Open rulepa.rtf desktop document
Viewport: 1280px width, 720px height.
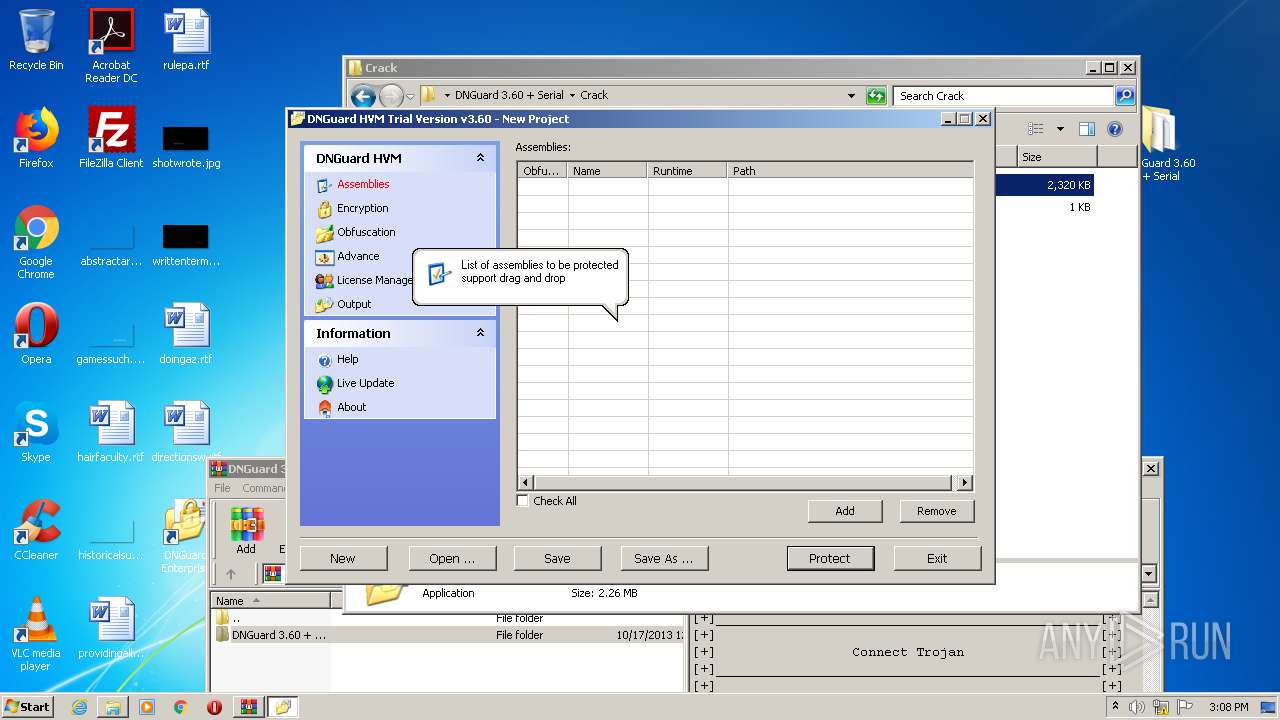click(186, 40)
